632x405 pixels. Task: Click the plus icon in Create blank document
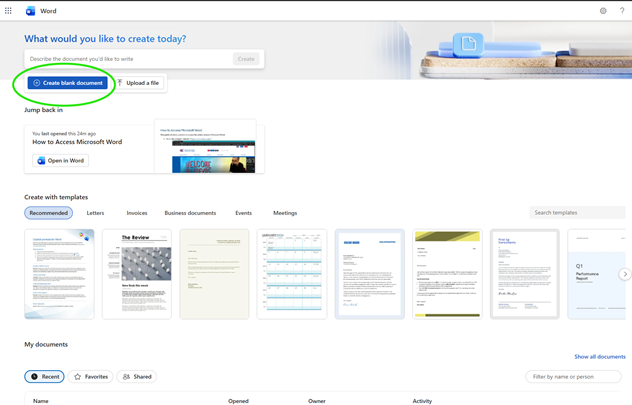point(36,83)
